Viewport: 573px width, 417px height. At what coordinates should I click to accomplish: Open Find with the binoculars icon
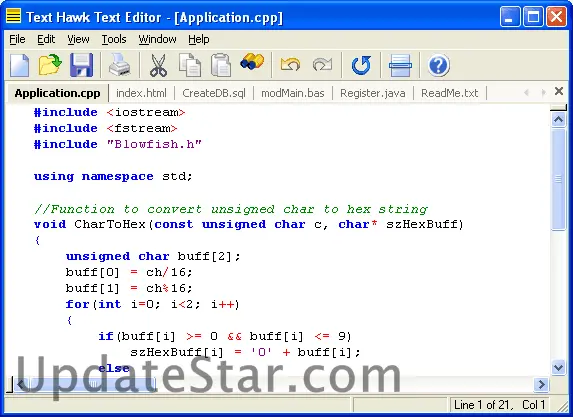click(252, 61)
